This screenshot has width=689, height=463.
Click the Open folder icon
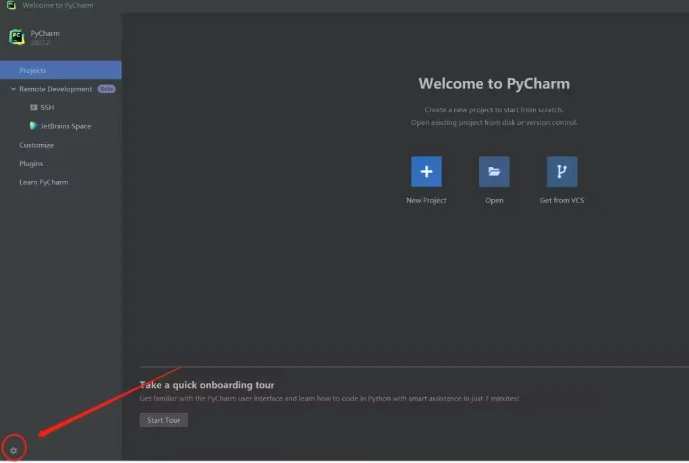[494, 171]
